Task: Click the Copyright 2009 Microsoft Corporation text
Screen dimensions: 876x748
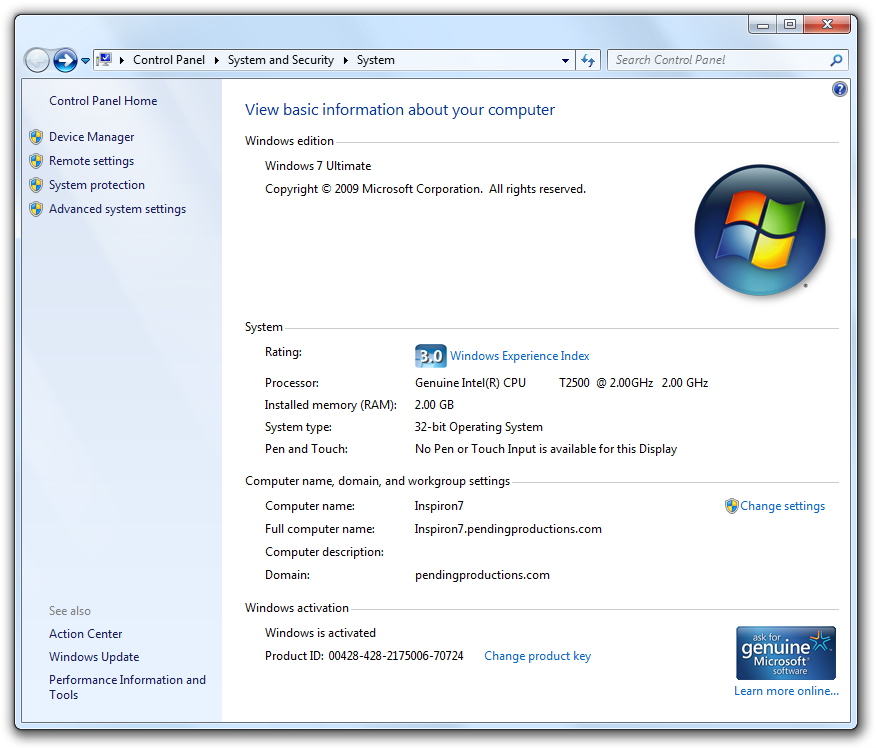Action: 425,189
